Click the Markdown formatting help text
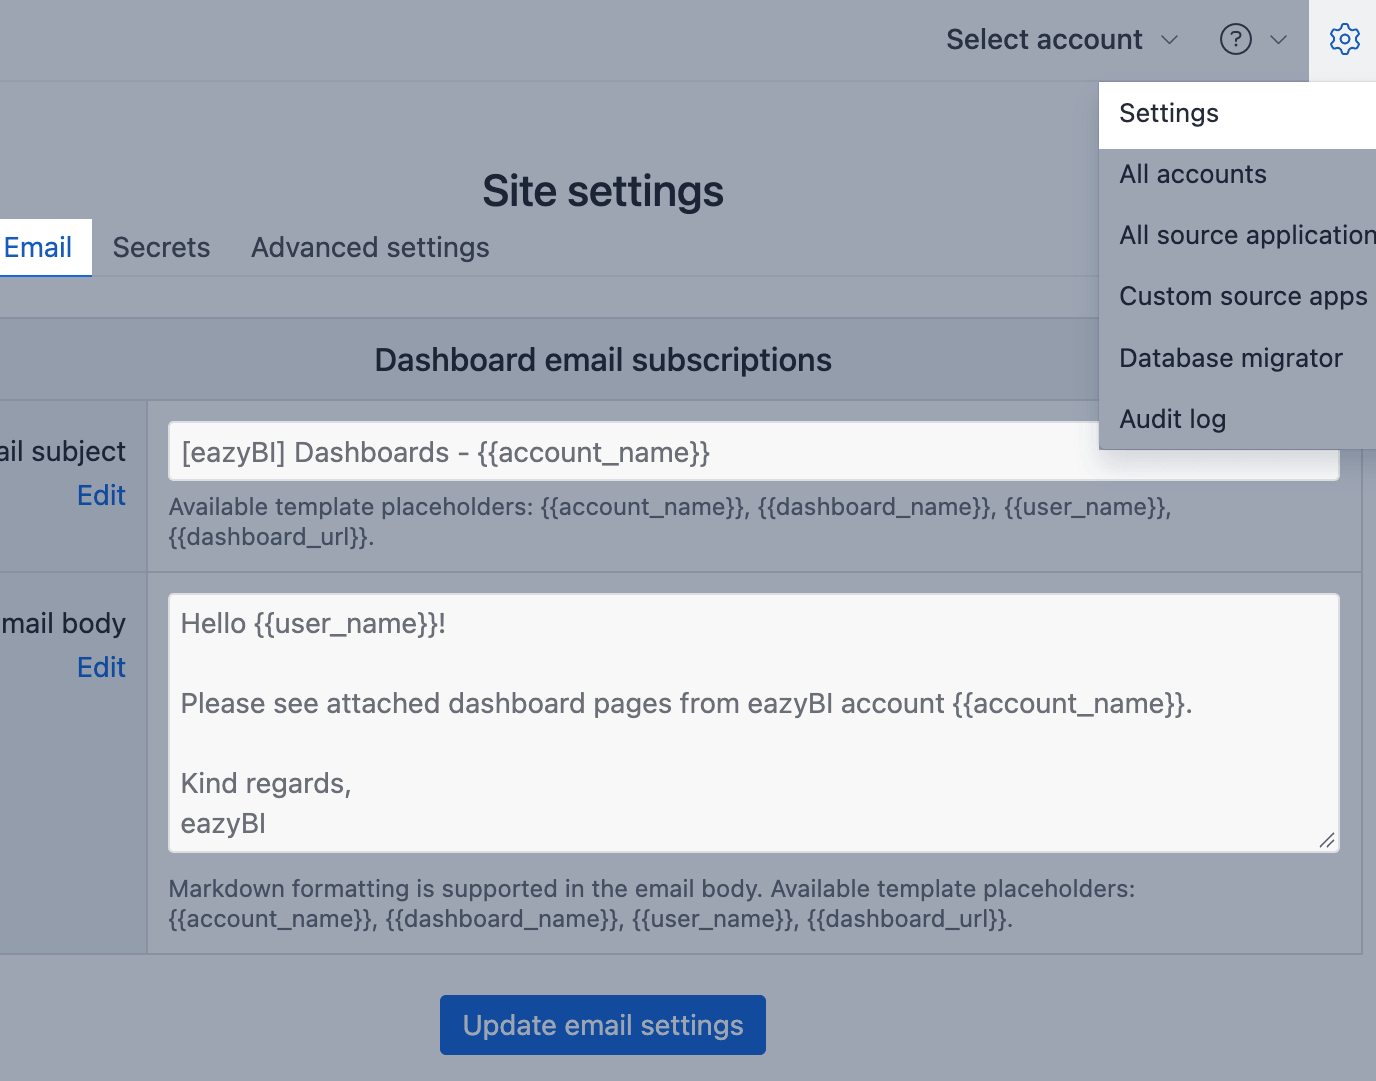Viewport: 1376px width, 1081px height. [x=652, y=904]
